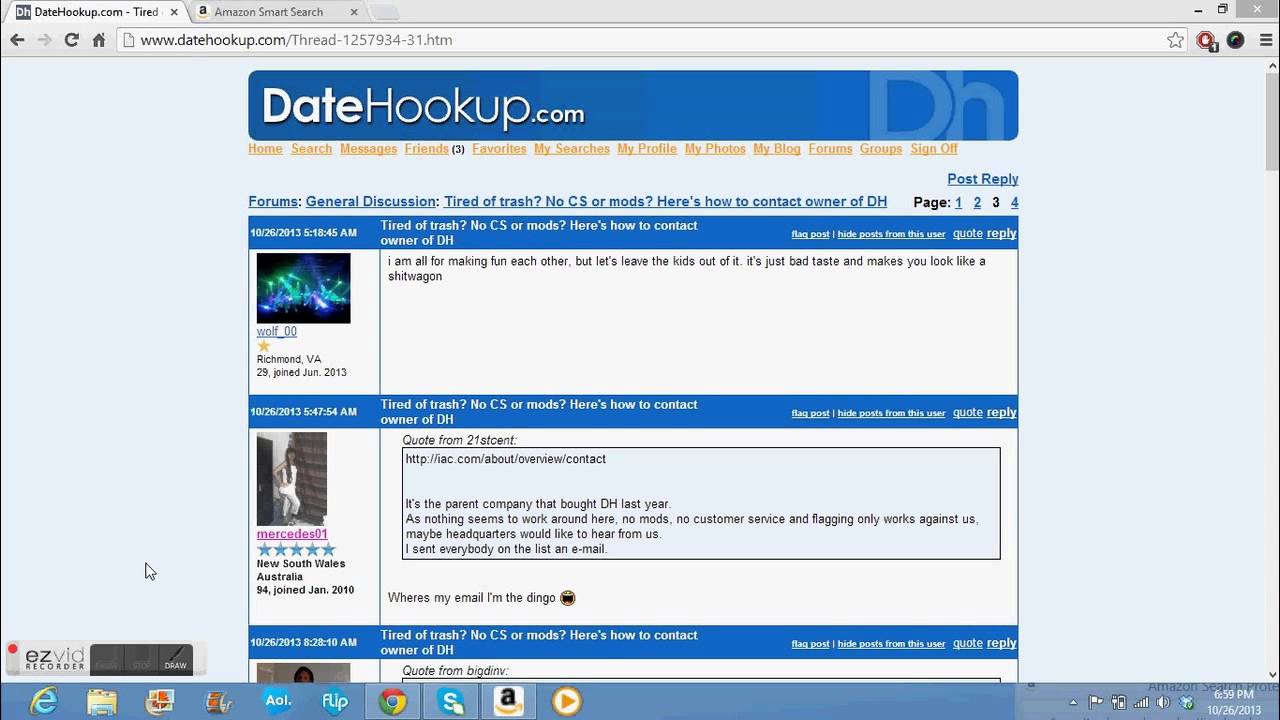Open wolf_00 profile picture
This screenshot has width=1280, height=720.
(x=303, y=288)
